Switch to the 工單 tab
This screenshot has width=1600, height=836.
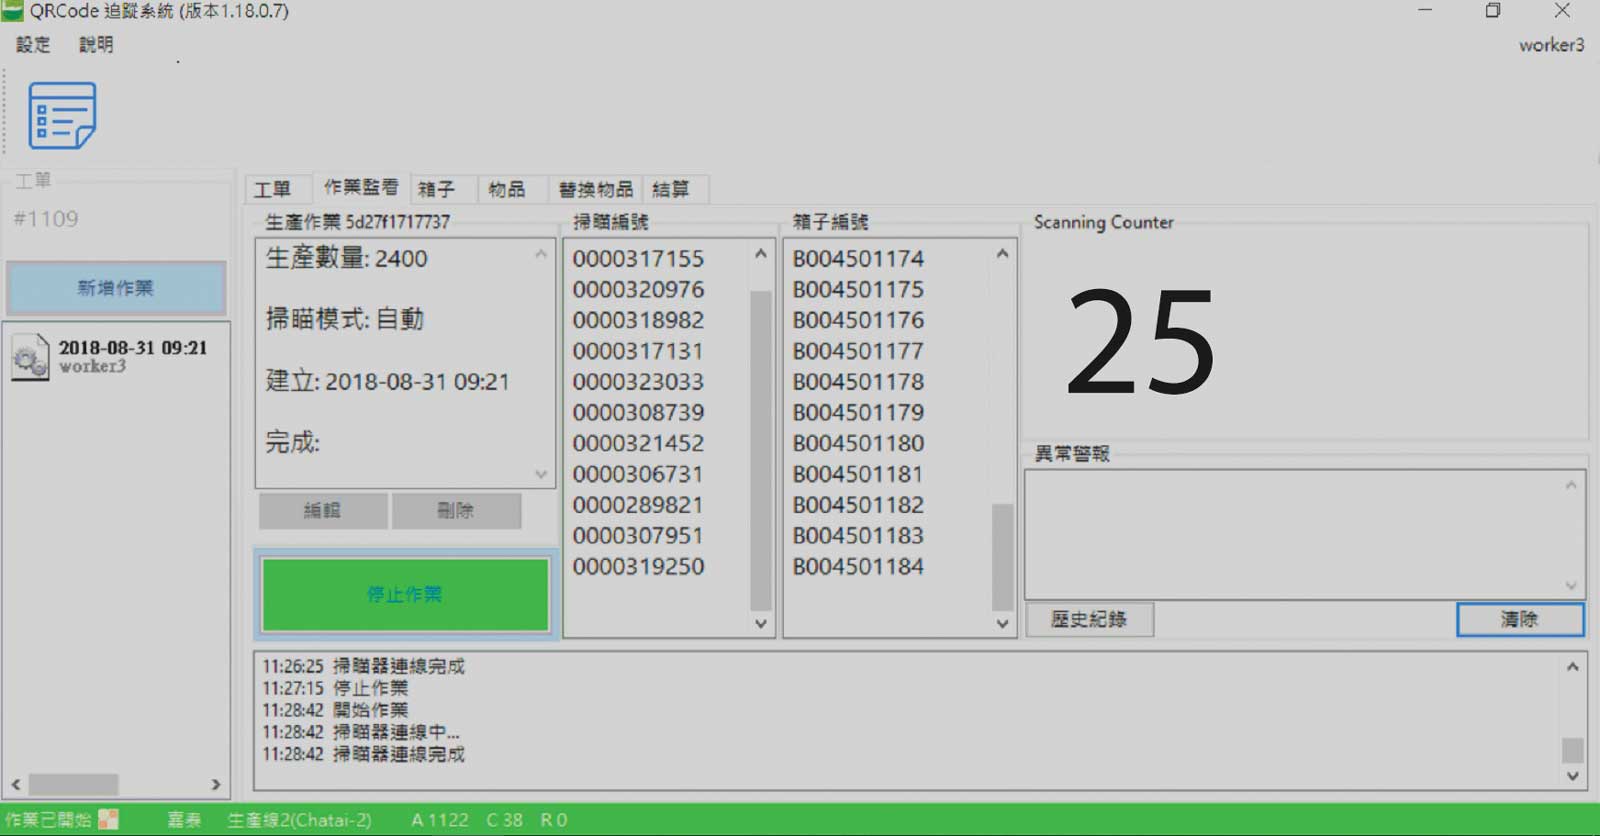point(272,189)
